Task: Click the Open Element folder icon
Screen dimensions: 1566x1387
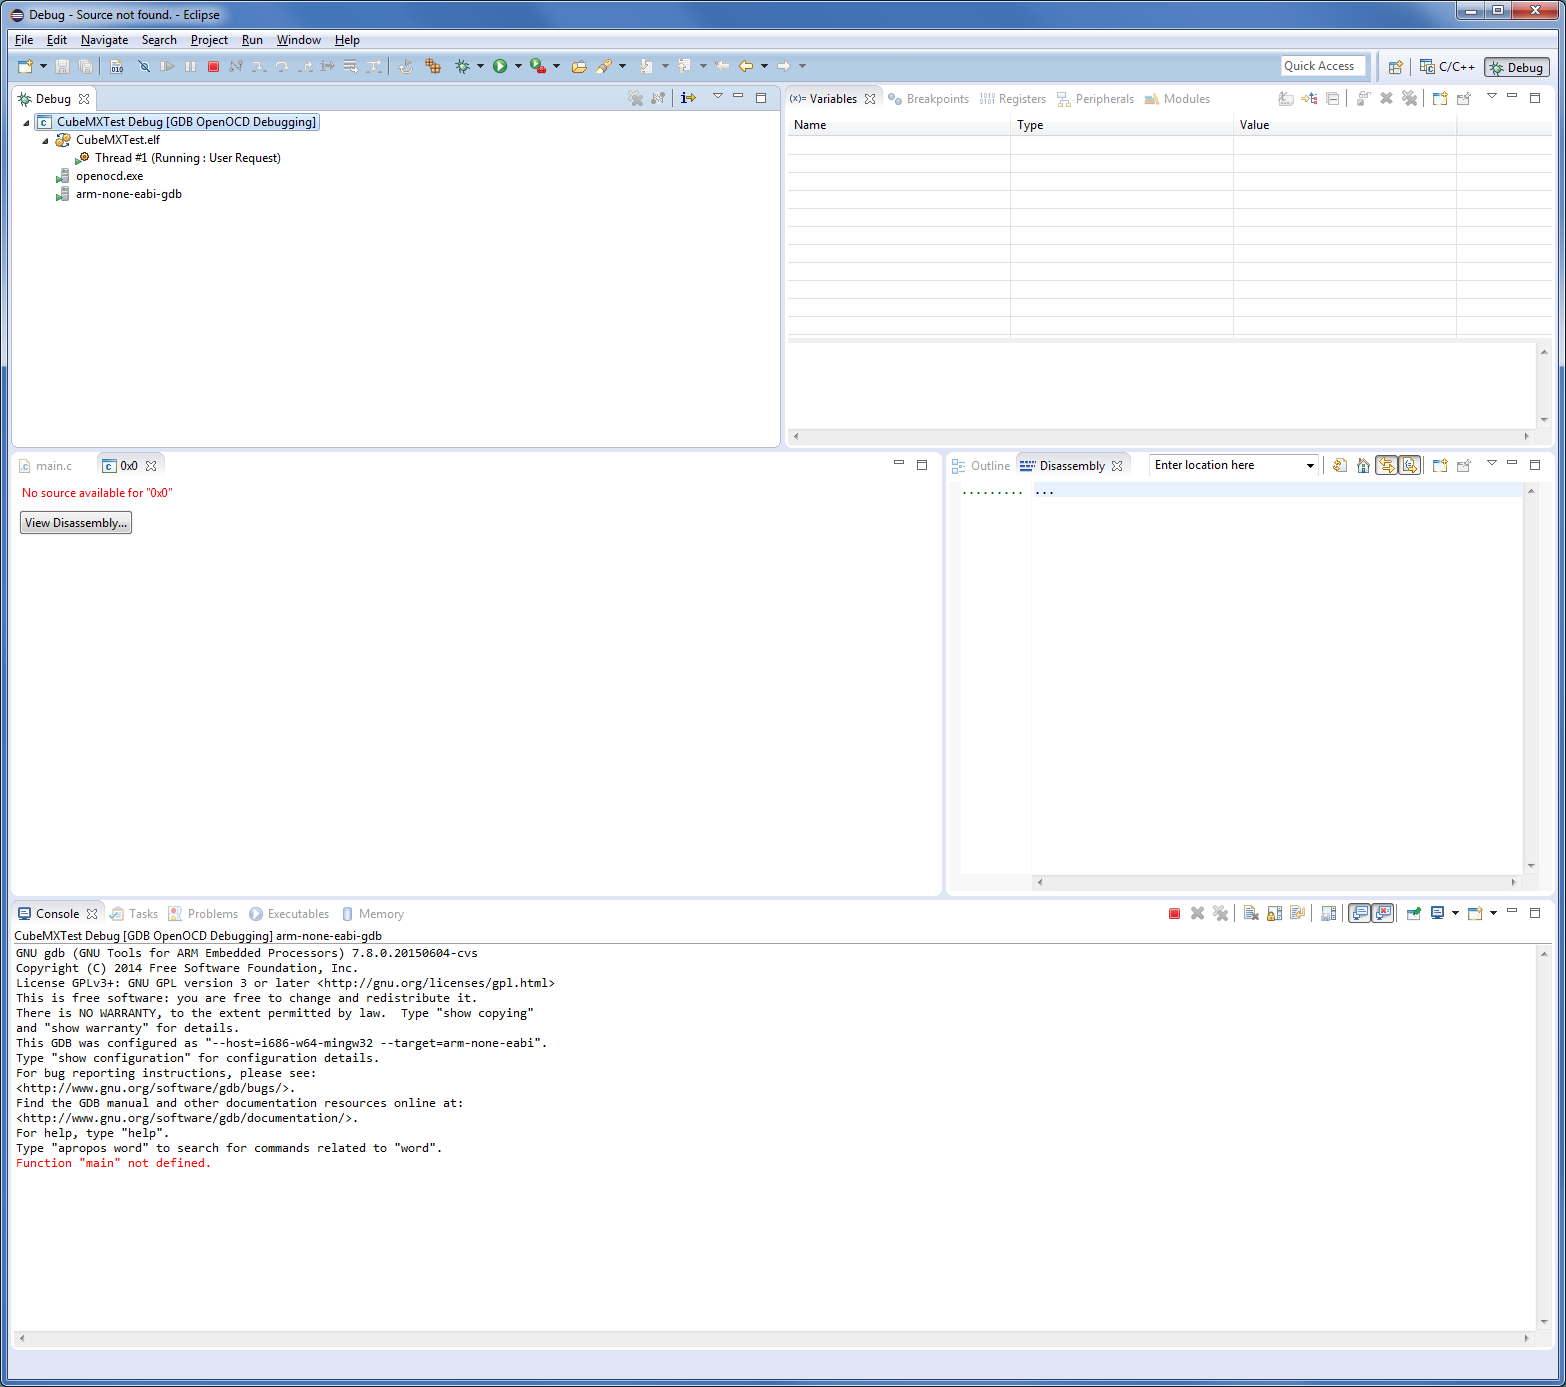Action: [578, 66]
